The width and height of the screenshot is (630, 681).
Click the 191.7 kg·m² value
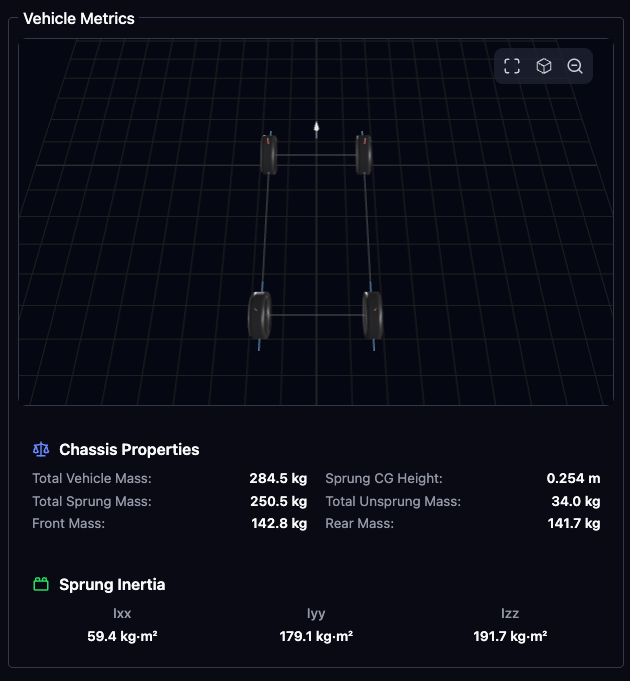(x=510, y=636)
